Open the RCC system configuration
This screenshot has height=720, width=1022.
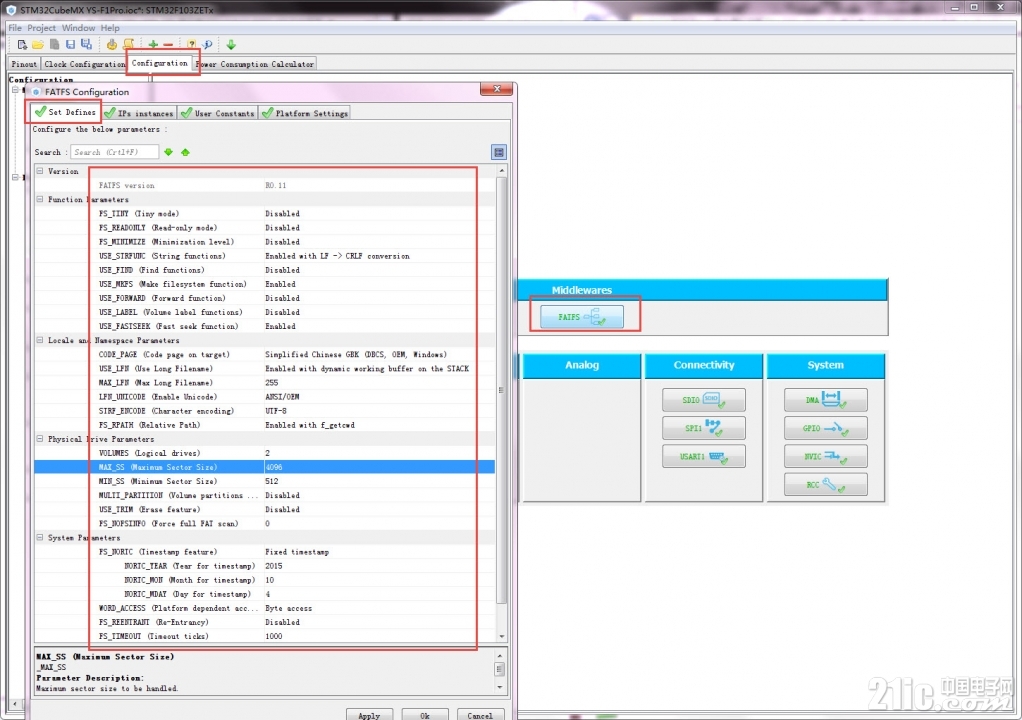pyautogui.click(x=825, y=484)
